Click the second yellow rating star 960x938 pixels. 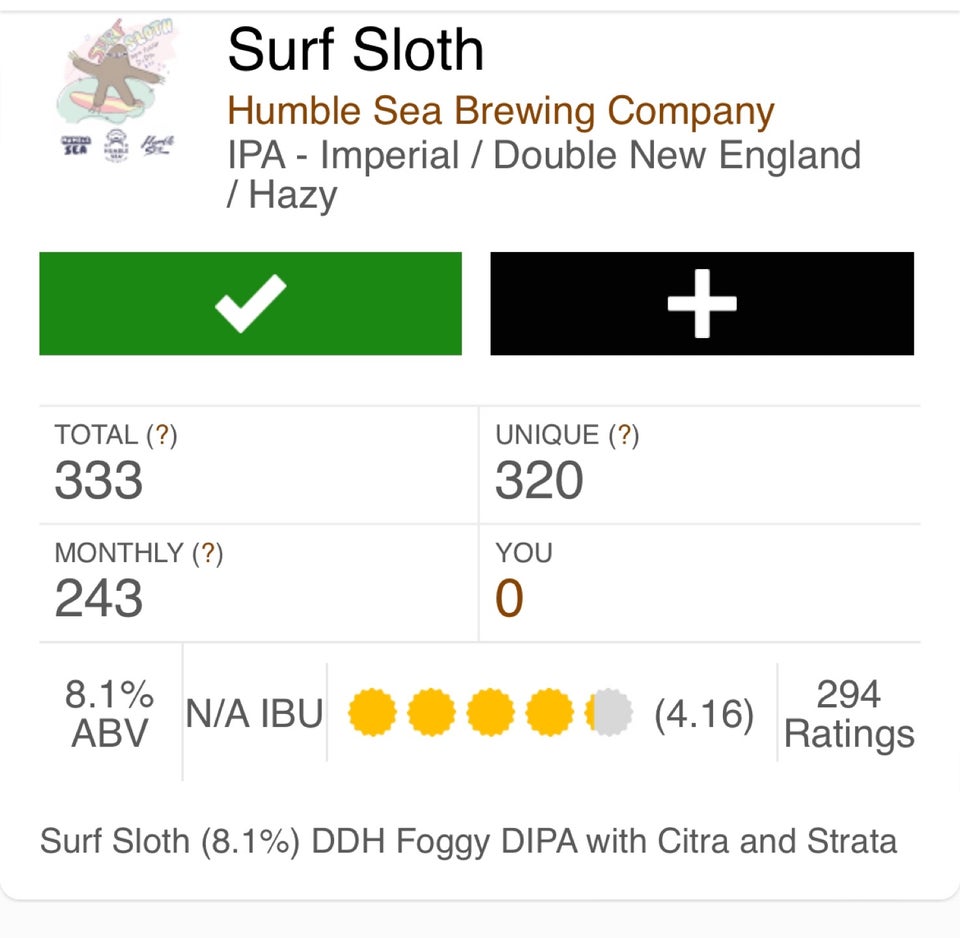click(x=432, y=713)
